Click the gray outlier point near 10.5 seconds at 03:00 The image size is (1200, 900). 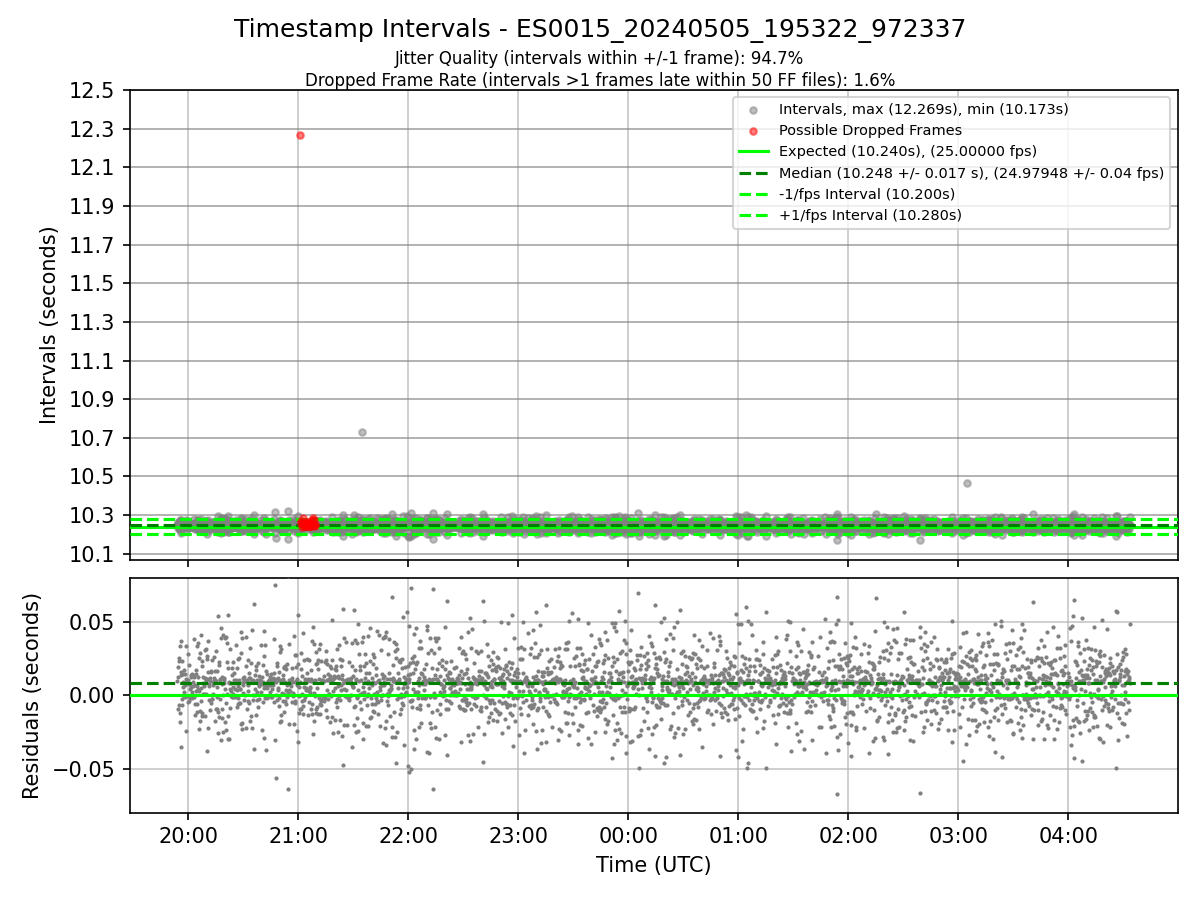[967, 483]
